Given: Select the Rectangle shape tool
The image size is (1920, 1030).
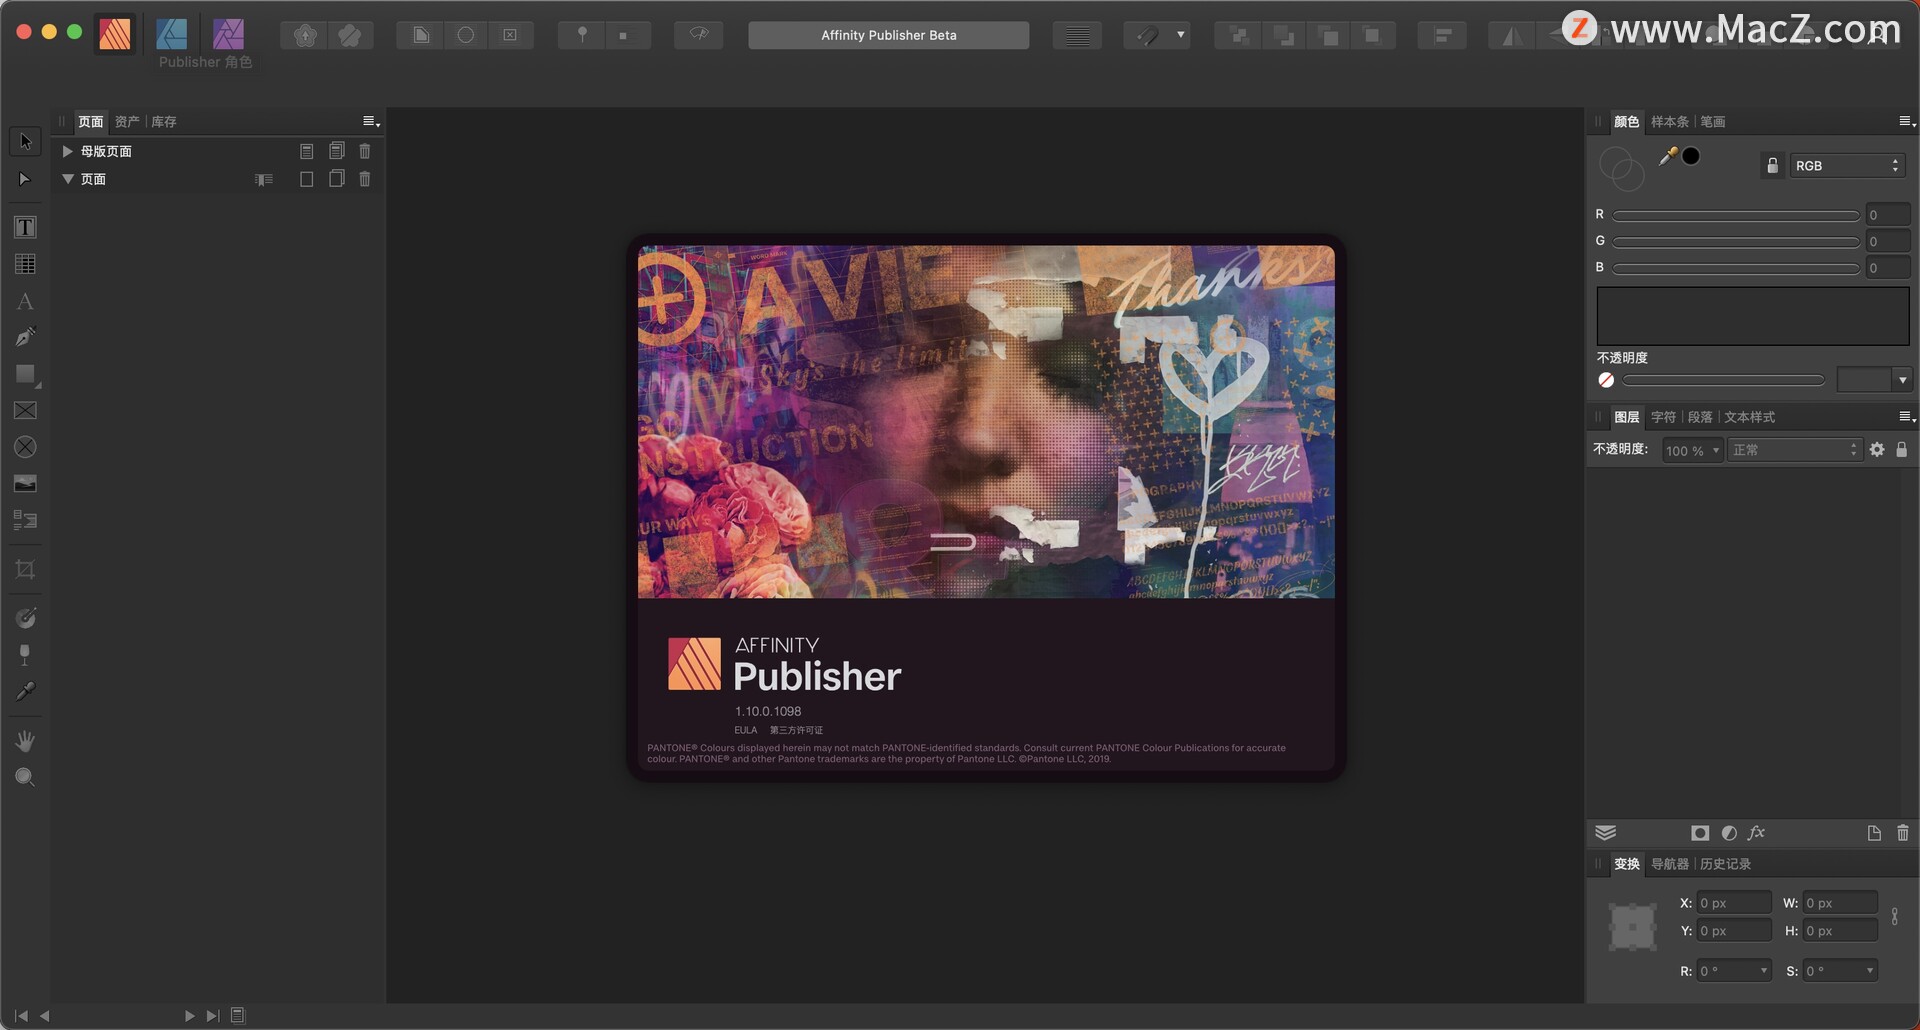Looking at the screenshot, I should point(25,374).
